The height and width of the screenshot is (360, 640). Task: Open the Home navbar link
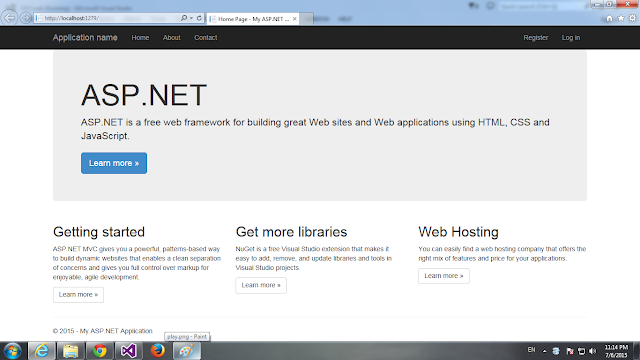[140, 38]
